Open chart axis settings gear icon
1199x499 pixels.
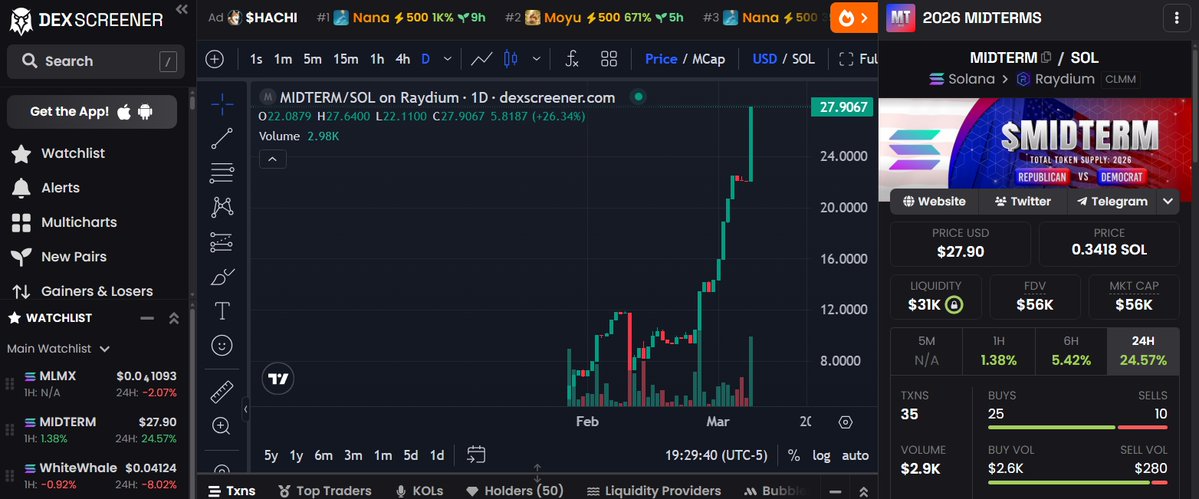pos(845,422)
